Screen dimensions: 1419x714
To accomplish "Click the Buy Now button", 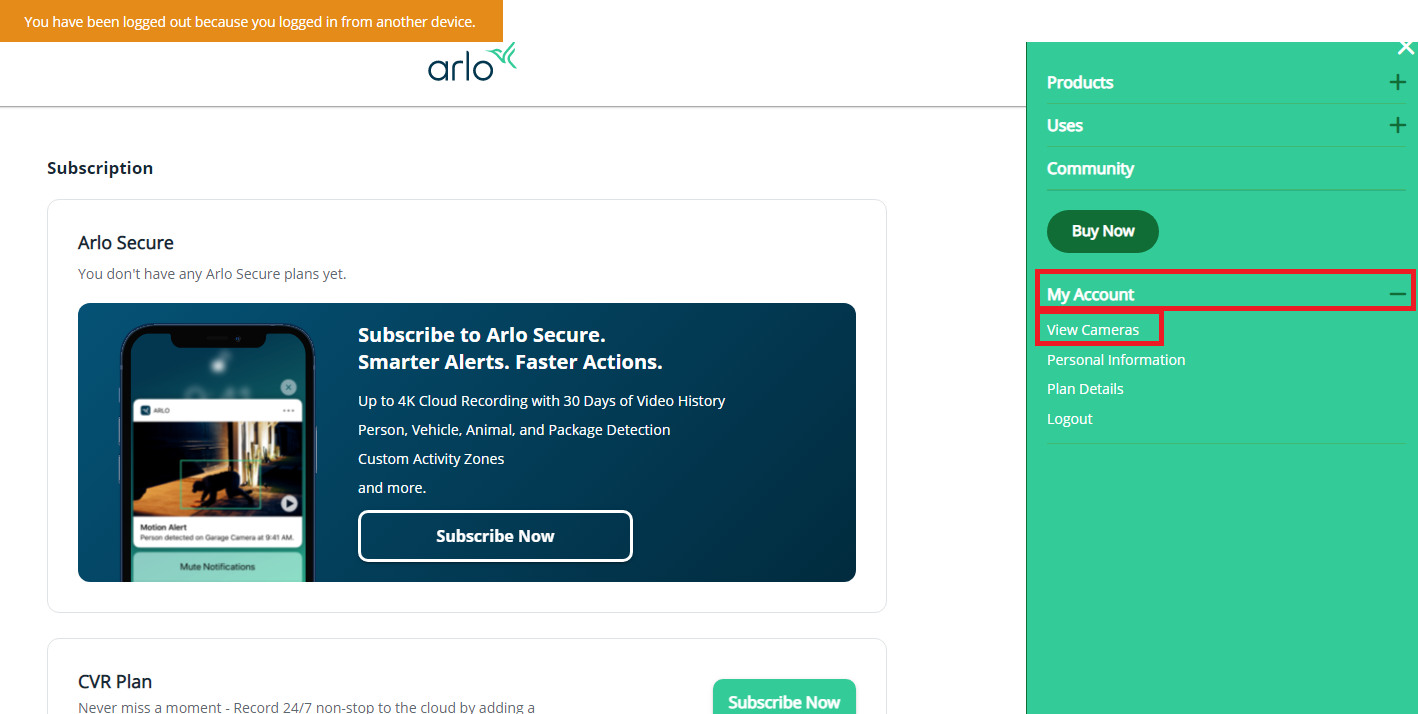I will point(1102,231).
